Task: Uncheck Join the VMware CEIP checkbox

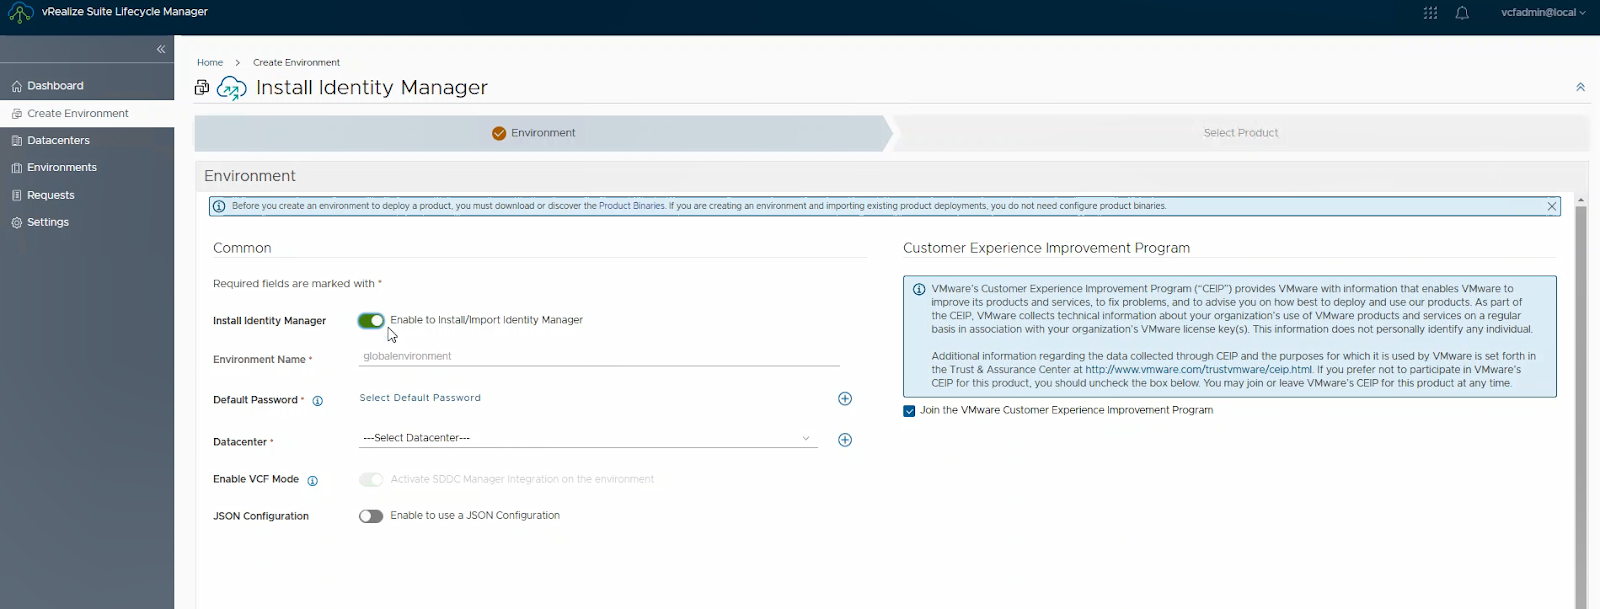Action: (x=909, y=411)
